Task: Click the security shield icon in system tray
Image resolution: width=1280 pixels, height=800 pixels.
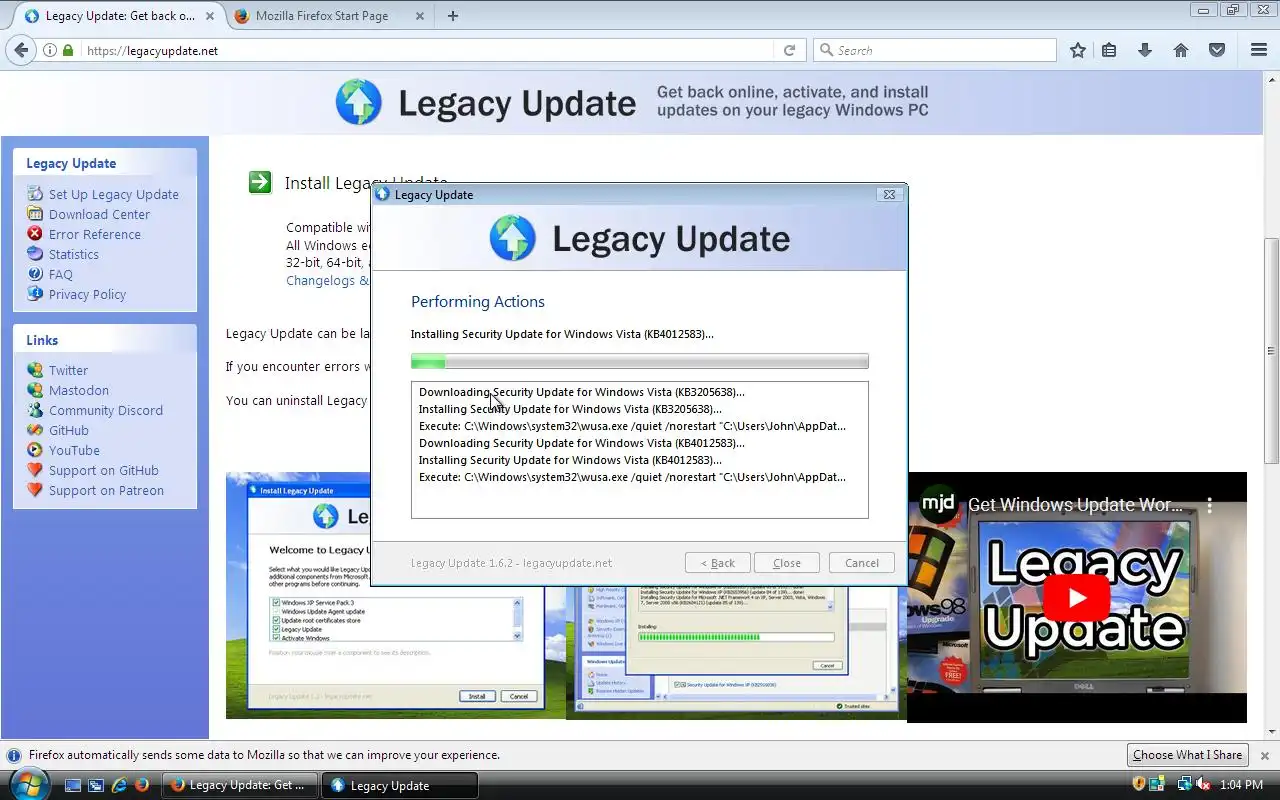Action: (1139, 785)
